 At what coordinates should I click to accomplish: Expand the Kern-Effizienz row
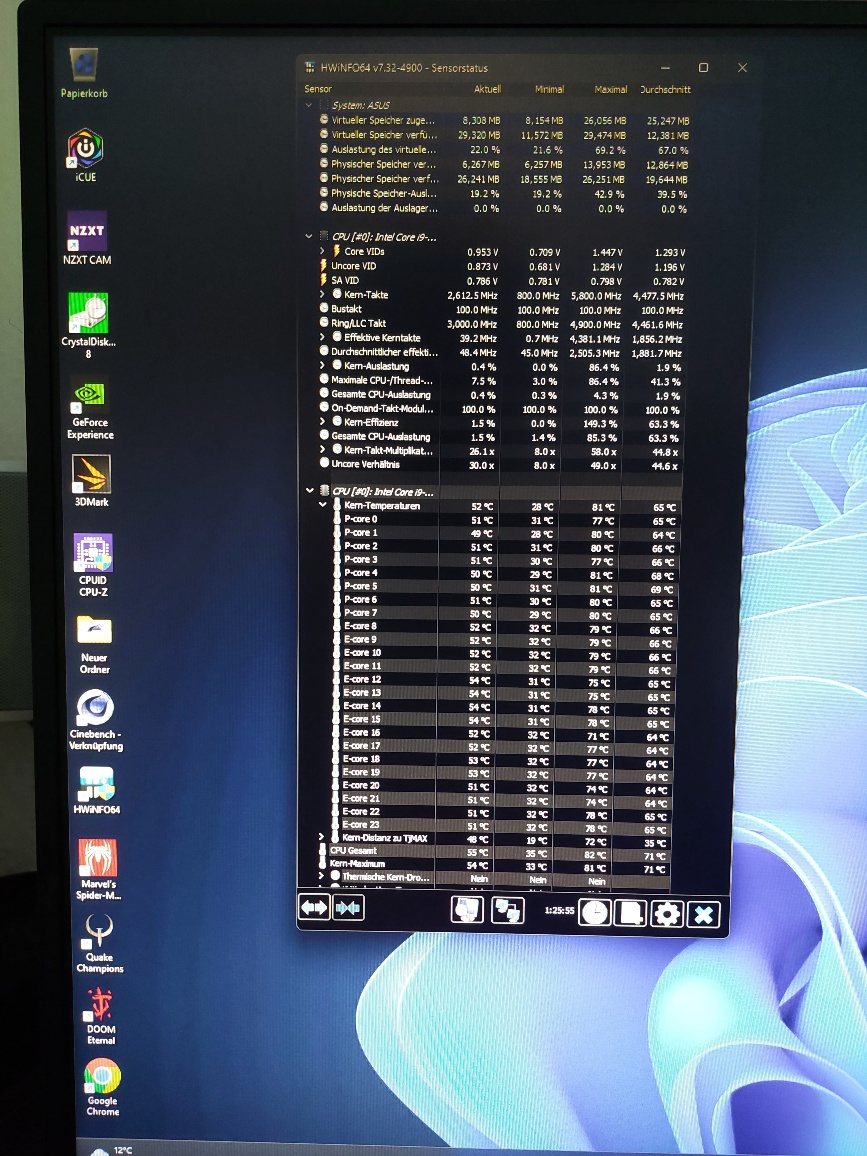322,422
